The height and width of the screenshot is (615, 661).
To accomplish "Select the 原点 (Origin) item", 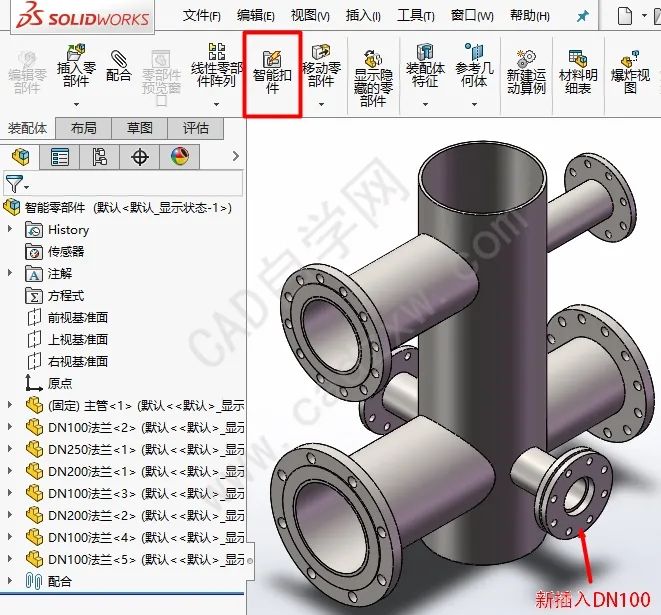I will pos(49,383).
